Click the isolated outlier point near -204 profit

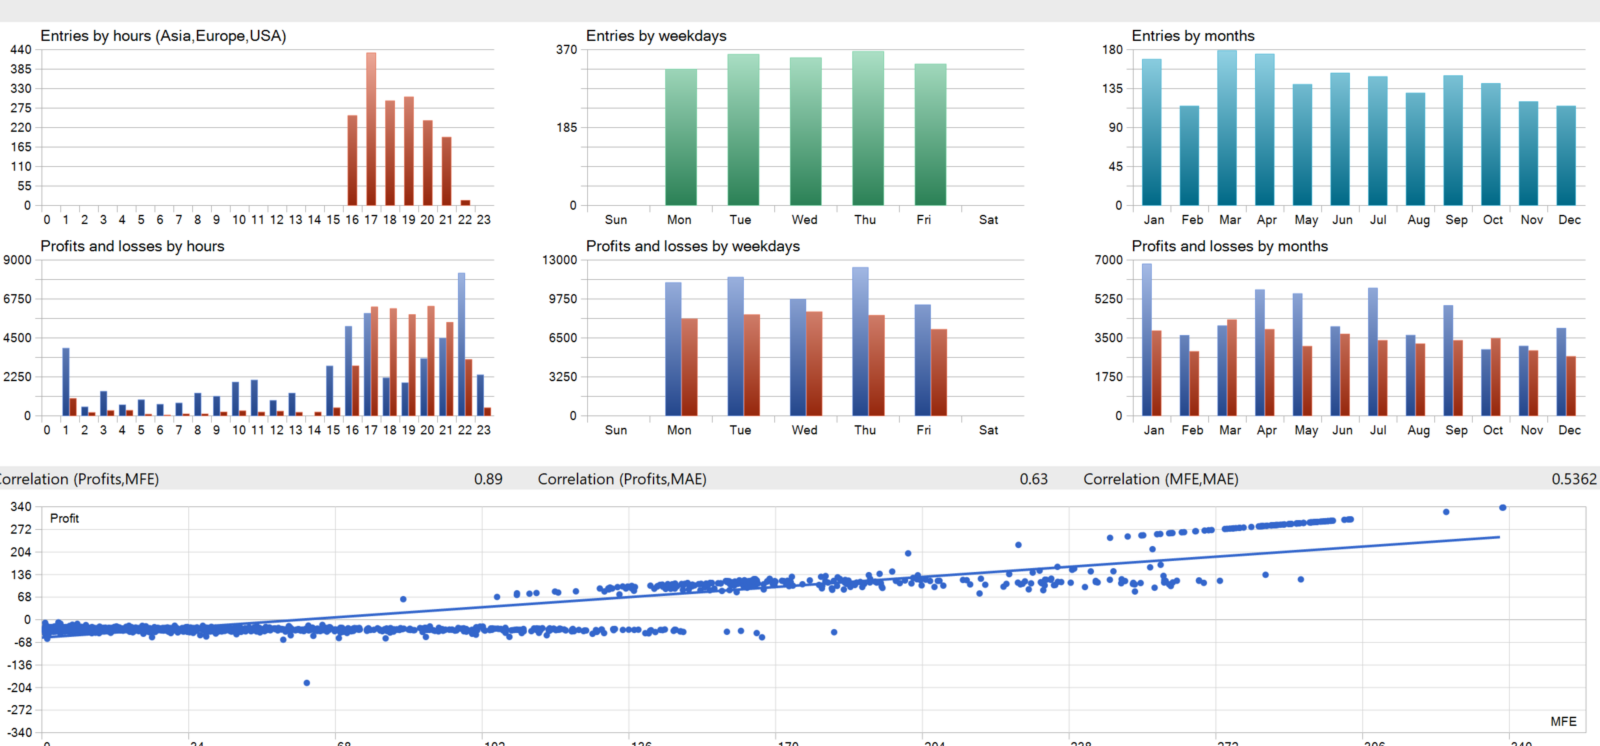(307, 683)
